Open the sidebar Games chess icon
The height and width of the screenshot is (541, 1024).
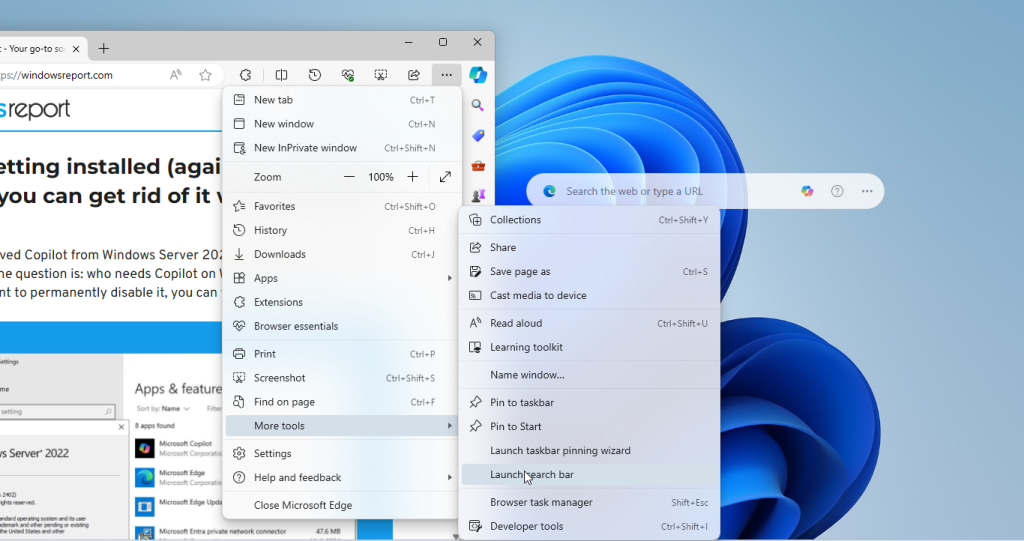[x=478, y=195]
